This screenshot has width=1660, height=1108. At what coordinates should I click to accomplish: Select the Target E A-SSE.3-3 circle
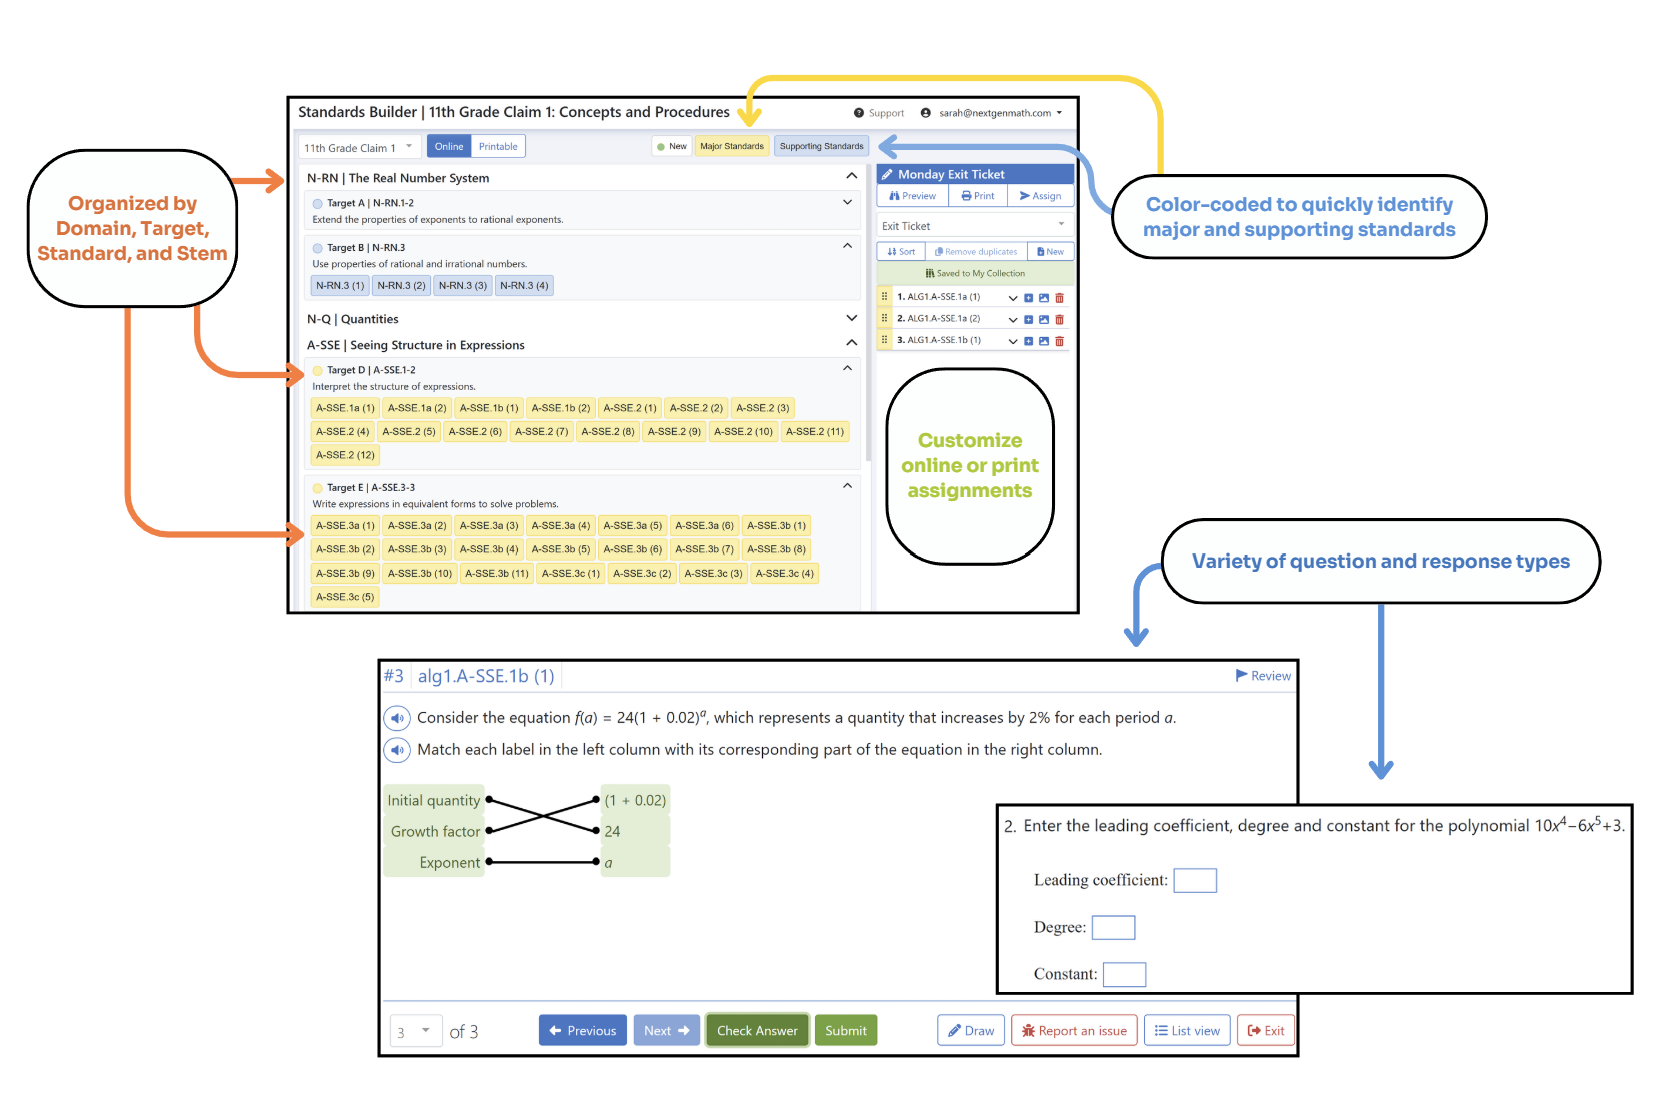click(x=318, y=488)
